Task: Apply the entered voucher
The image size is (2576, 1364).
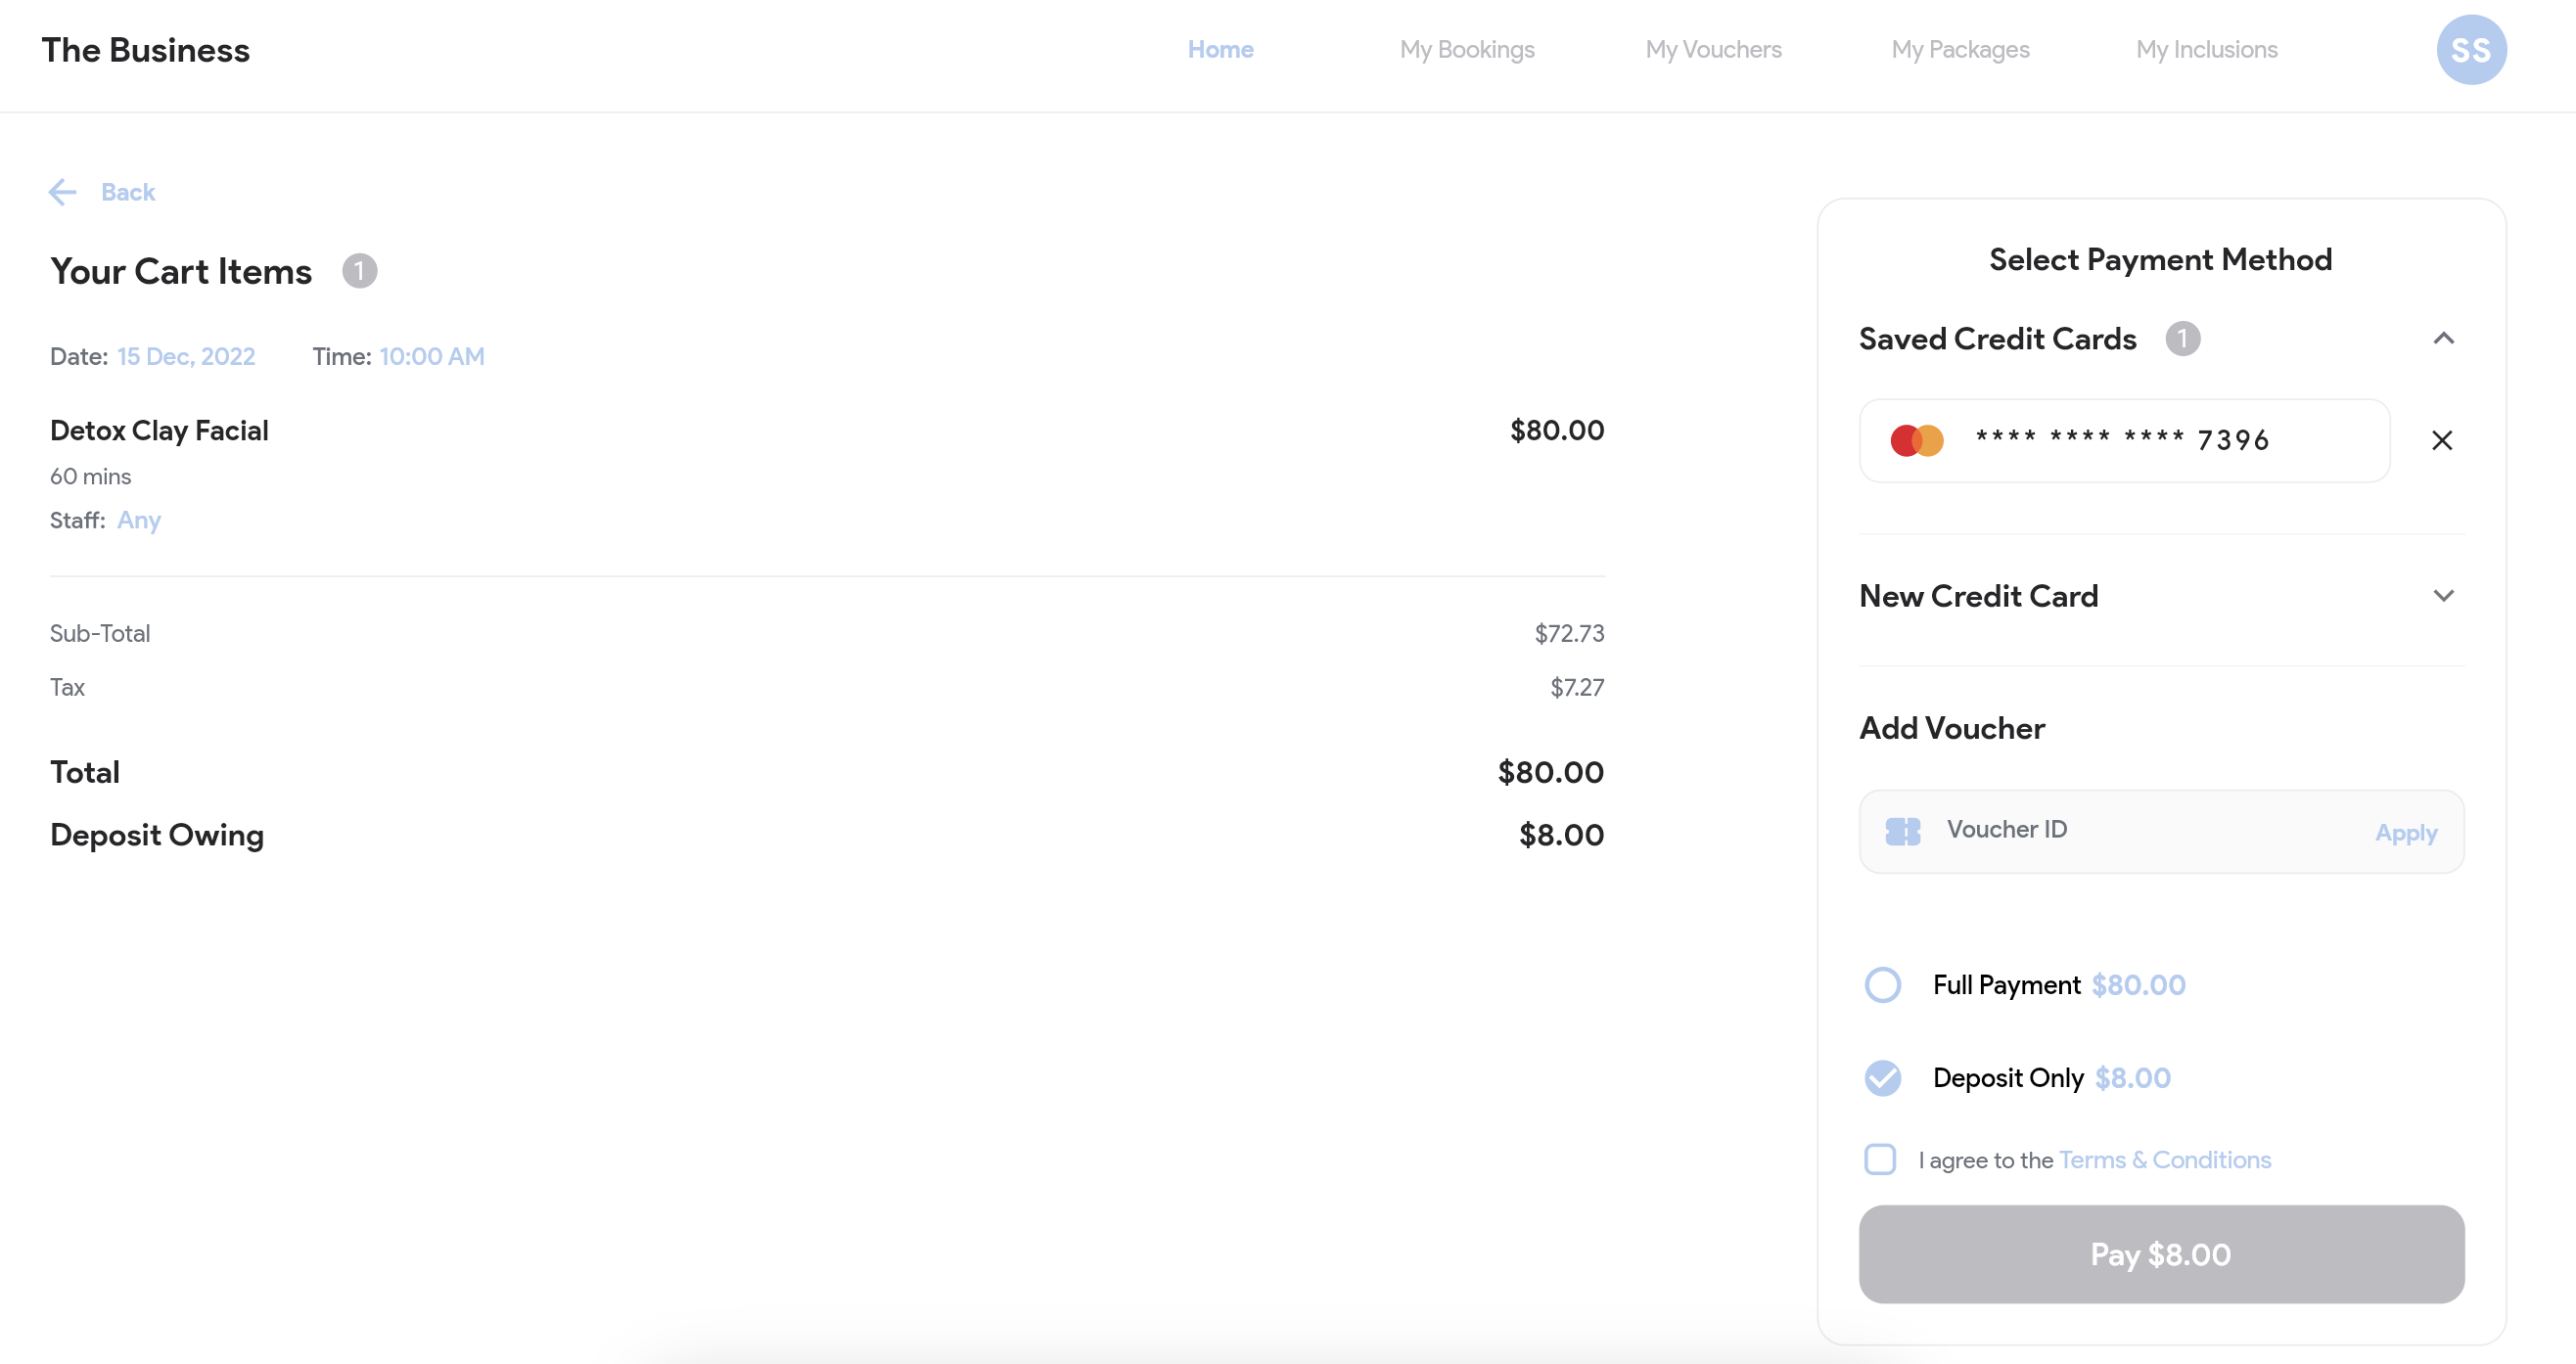Action: (2406, 833)
